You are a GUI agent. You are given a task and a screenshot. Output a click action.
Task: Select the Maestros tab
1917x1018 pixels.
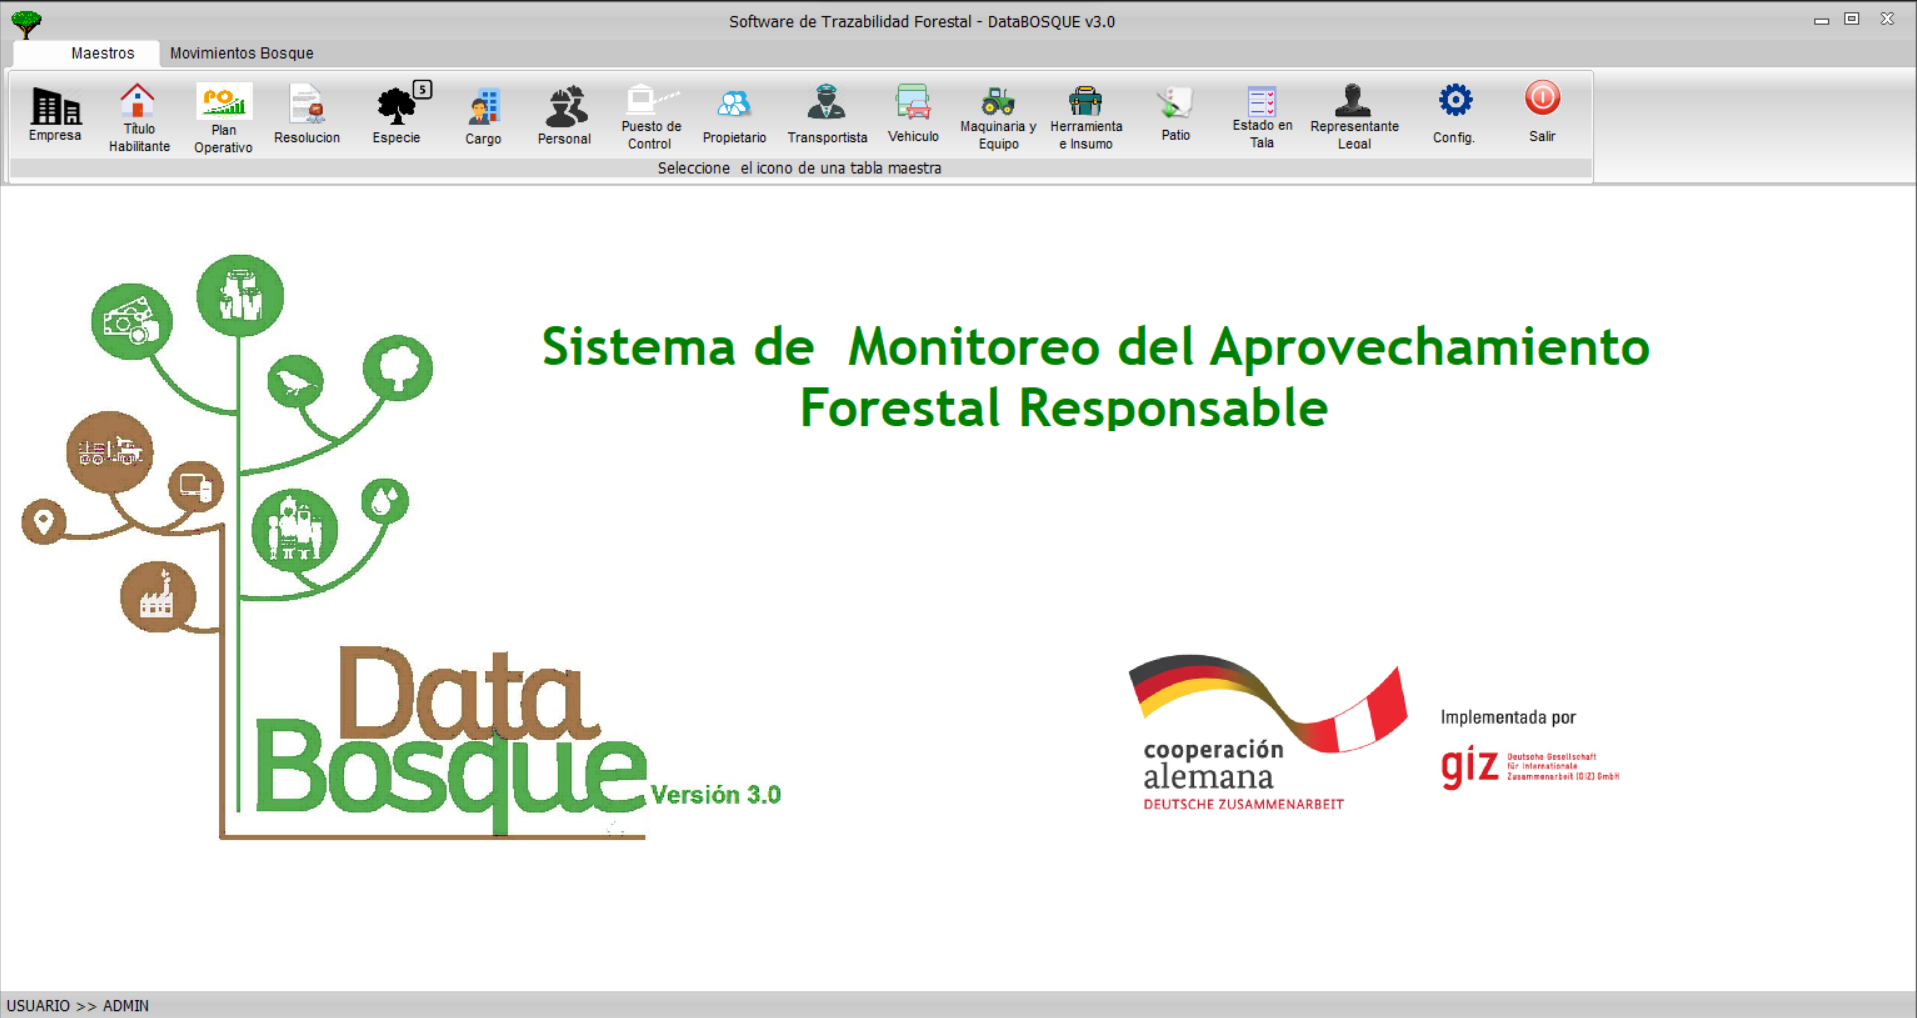(x=102, y=53)
